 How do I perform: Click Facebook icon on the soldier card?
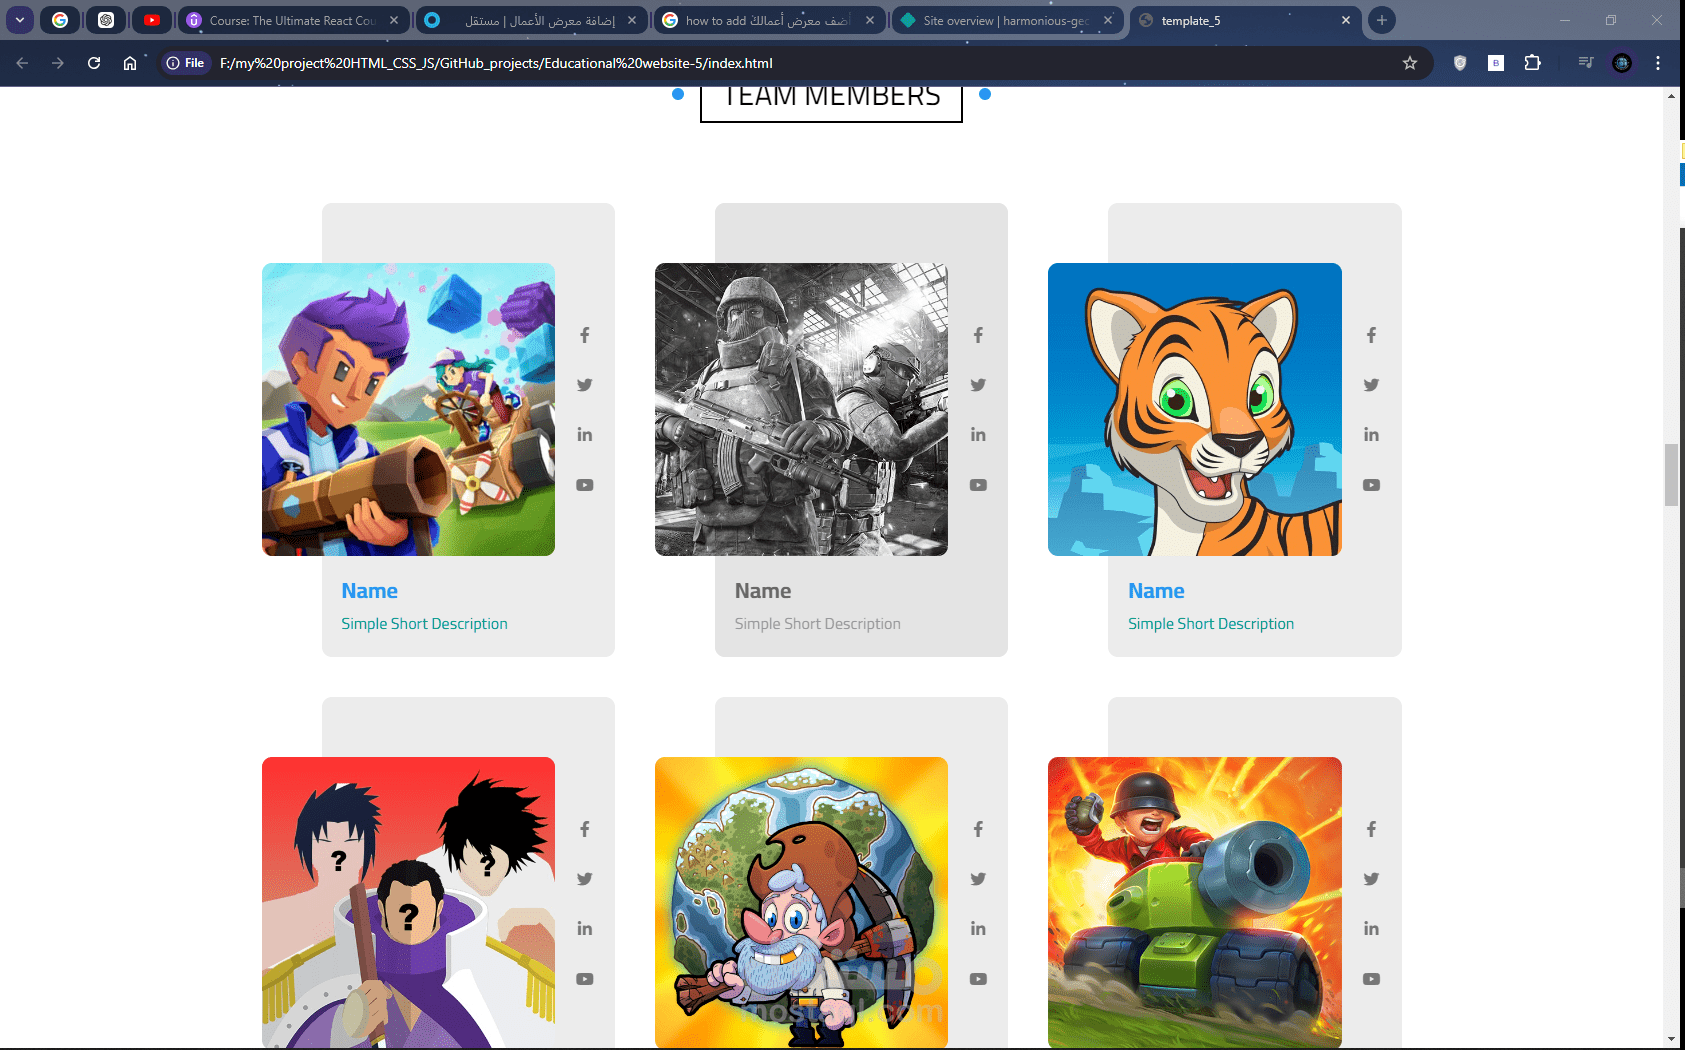[978, 335]
